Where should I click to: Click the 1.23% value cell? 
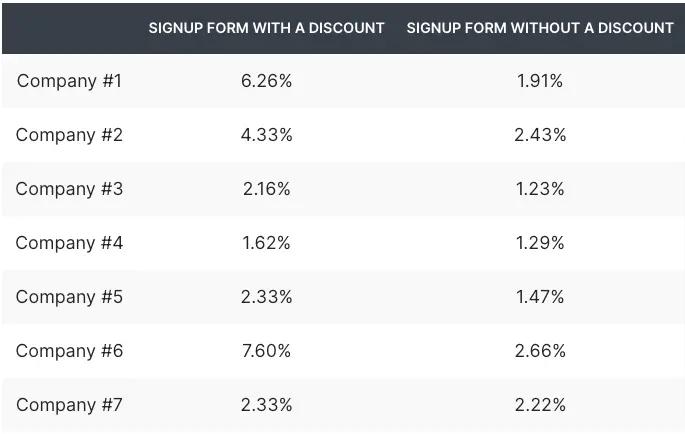click(x=540, y=189)
